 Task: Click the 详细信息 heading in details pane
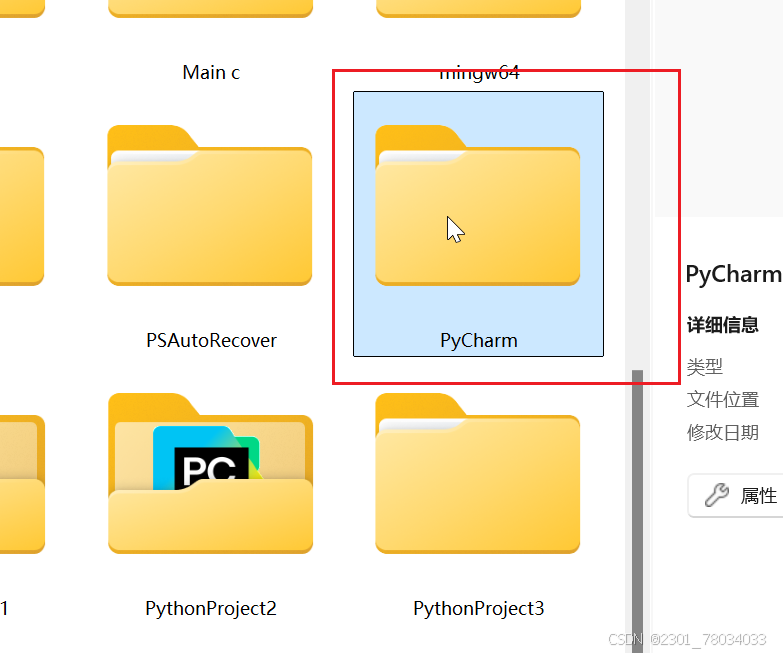(723, 325)
